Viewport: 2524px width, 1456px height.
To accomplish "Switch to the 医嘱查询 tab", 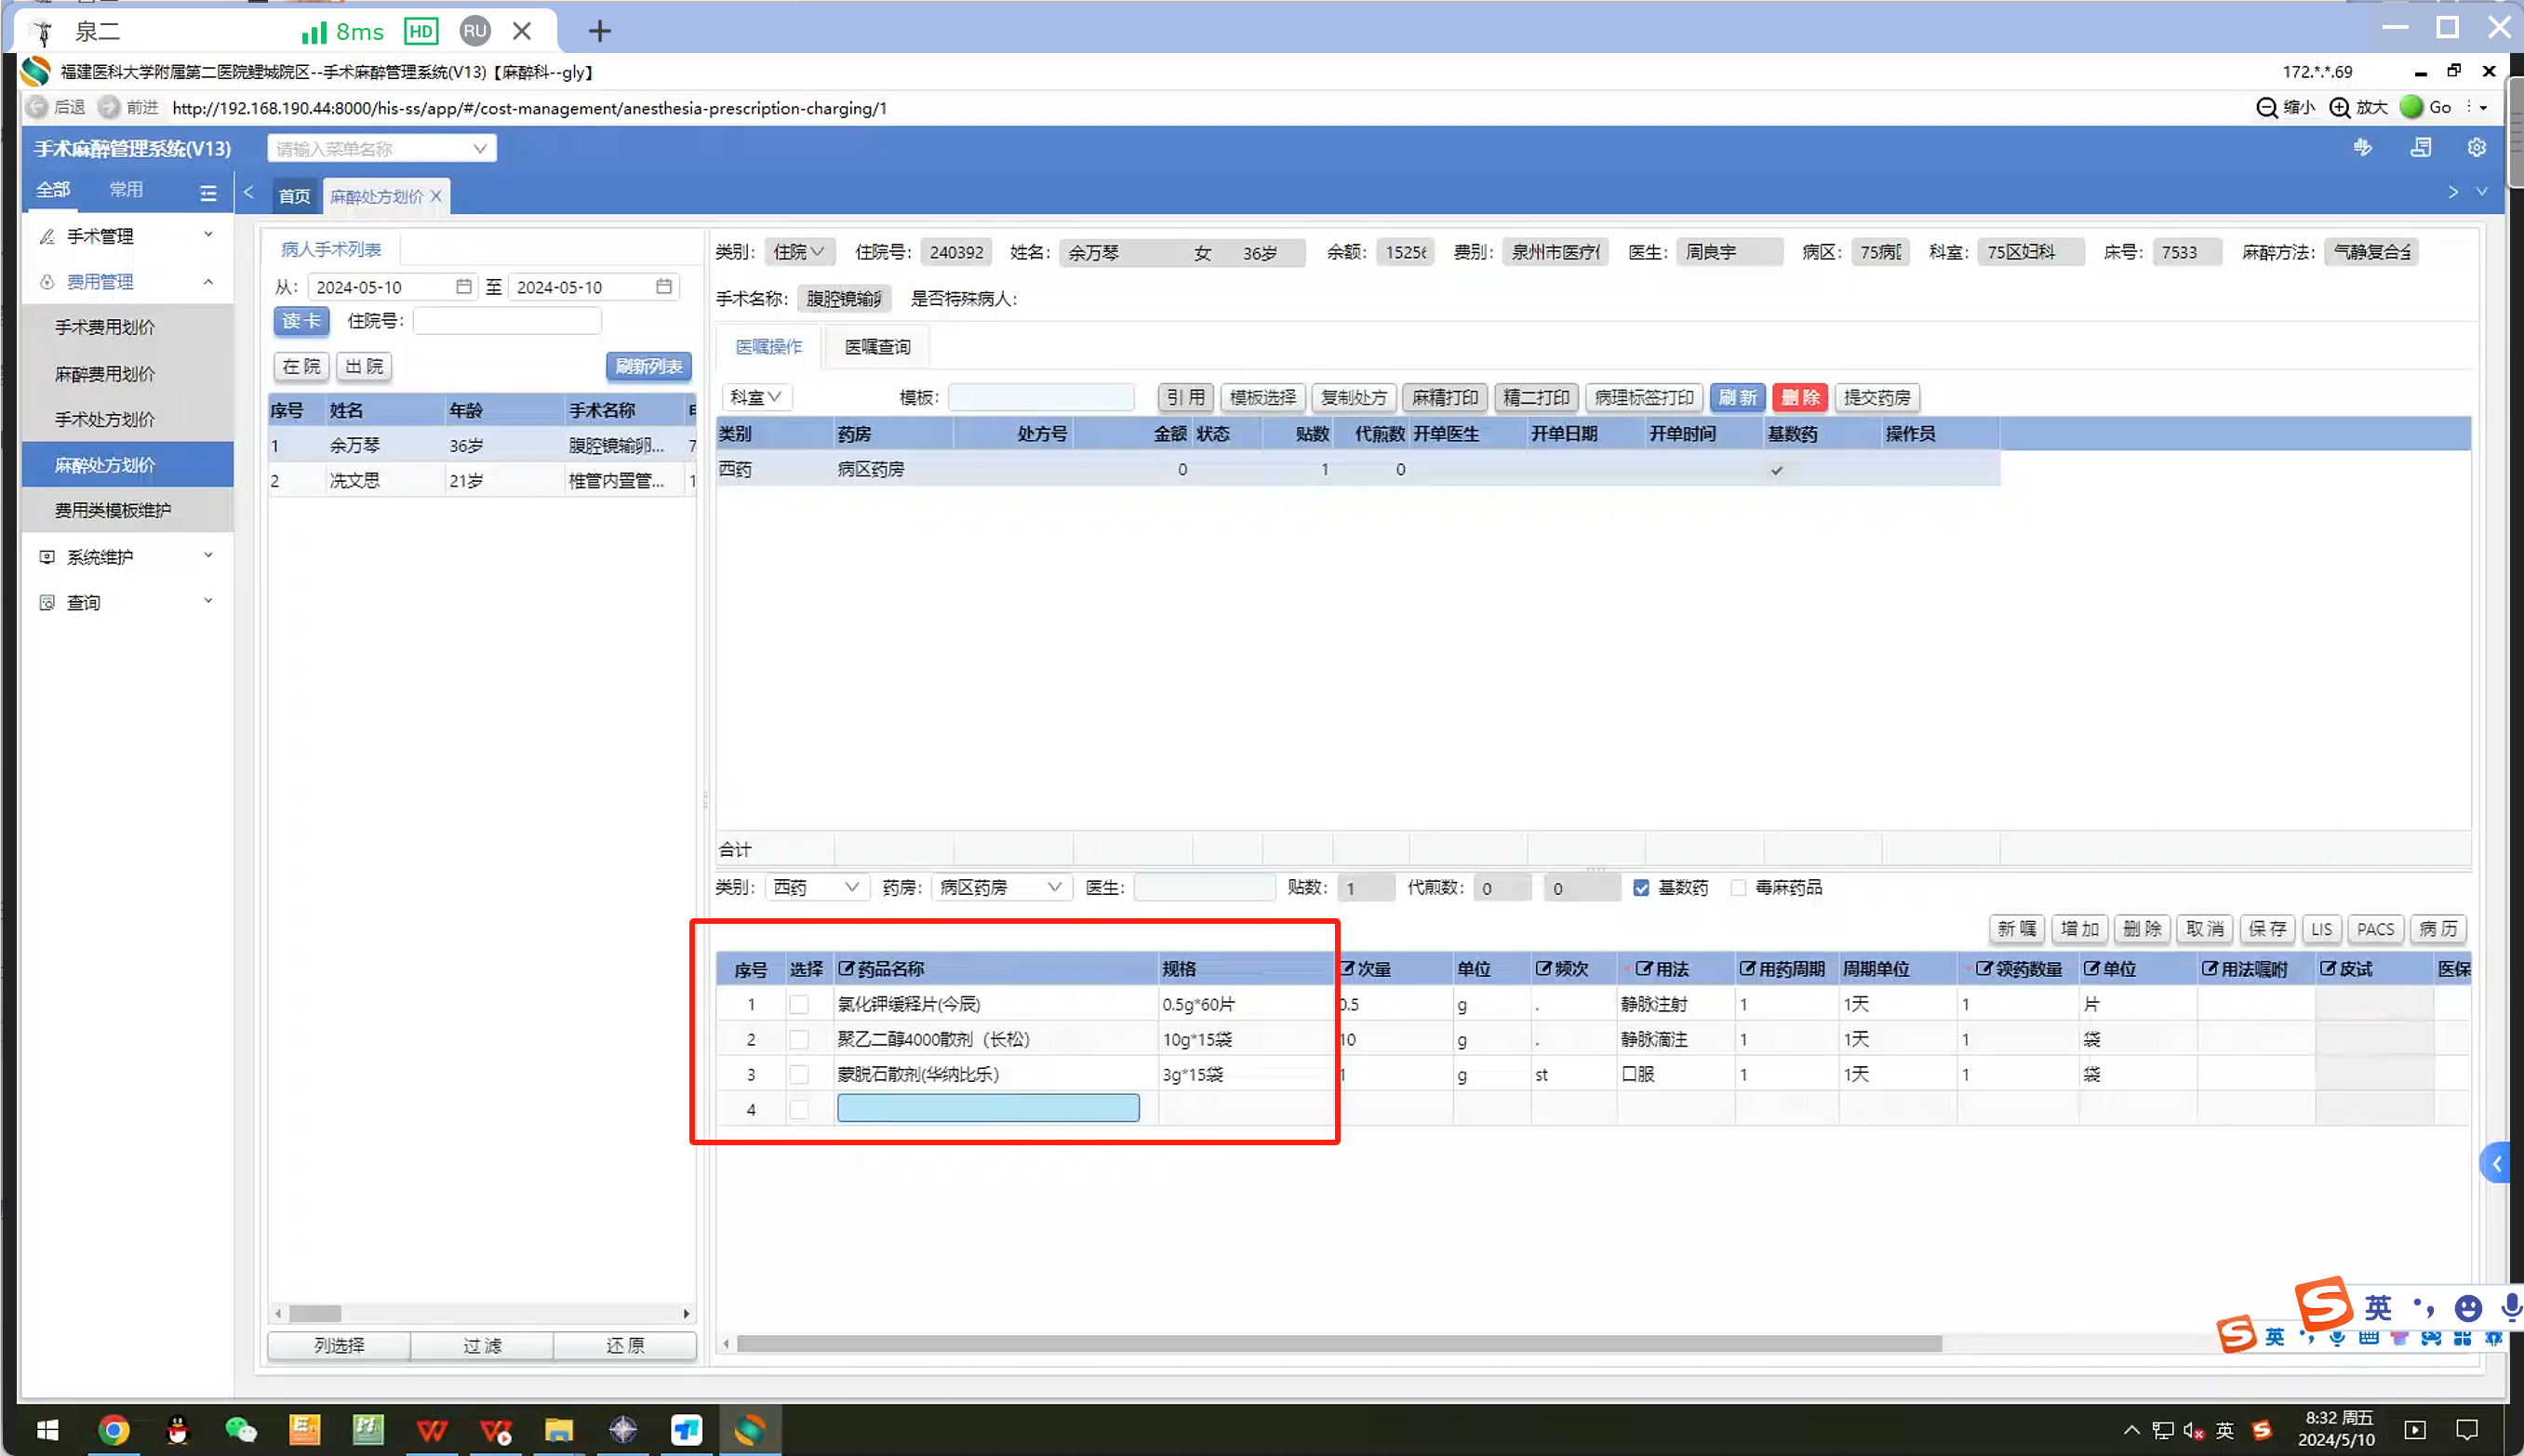I will (x=877, y=347).
